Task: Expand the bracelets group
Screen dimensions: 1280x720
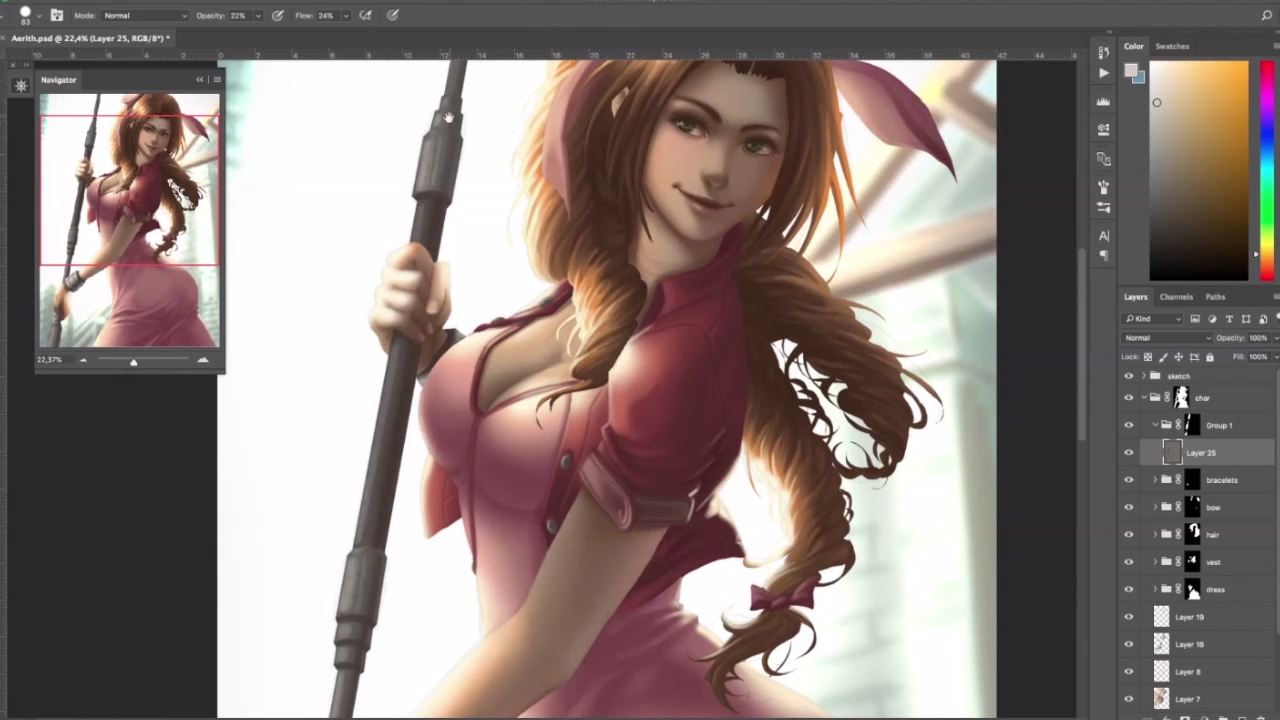Action: (x=1155, y=480)
